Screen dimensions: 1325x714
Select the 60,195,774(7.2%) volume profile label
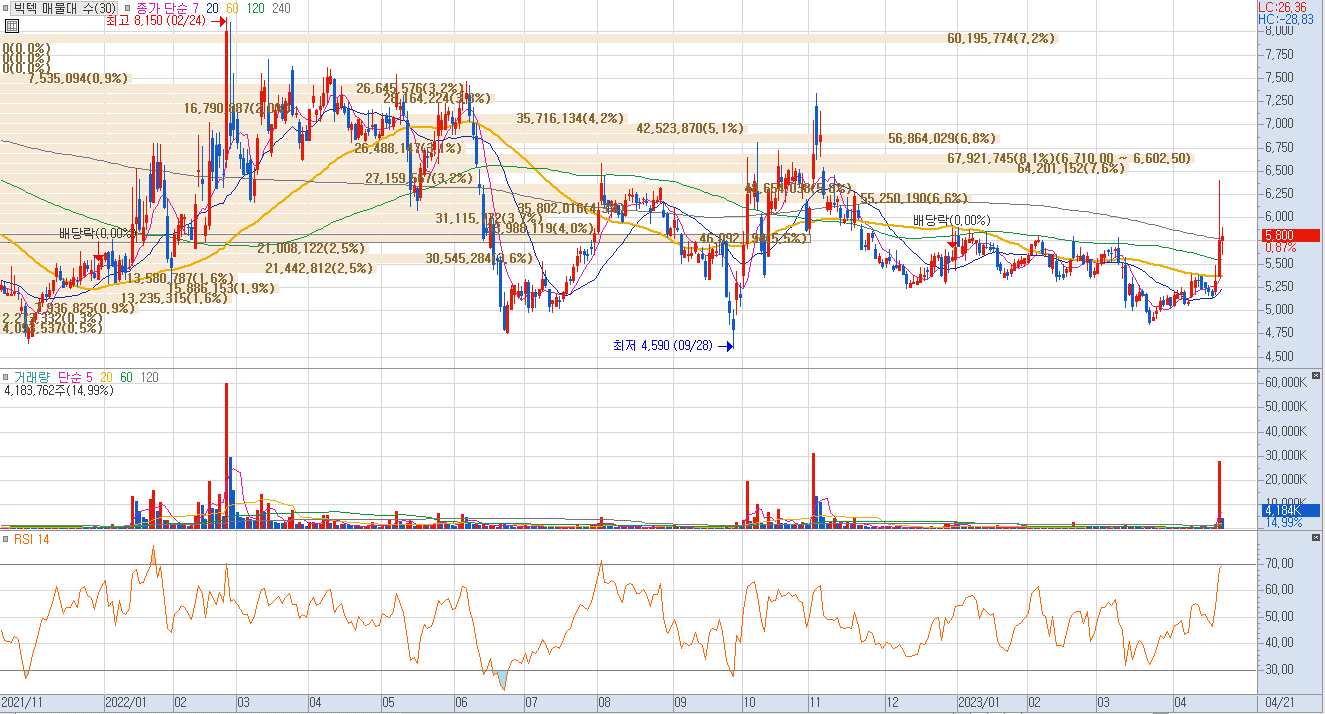1001,38
